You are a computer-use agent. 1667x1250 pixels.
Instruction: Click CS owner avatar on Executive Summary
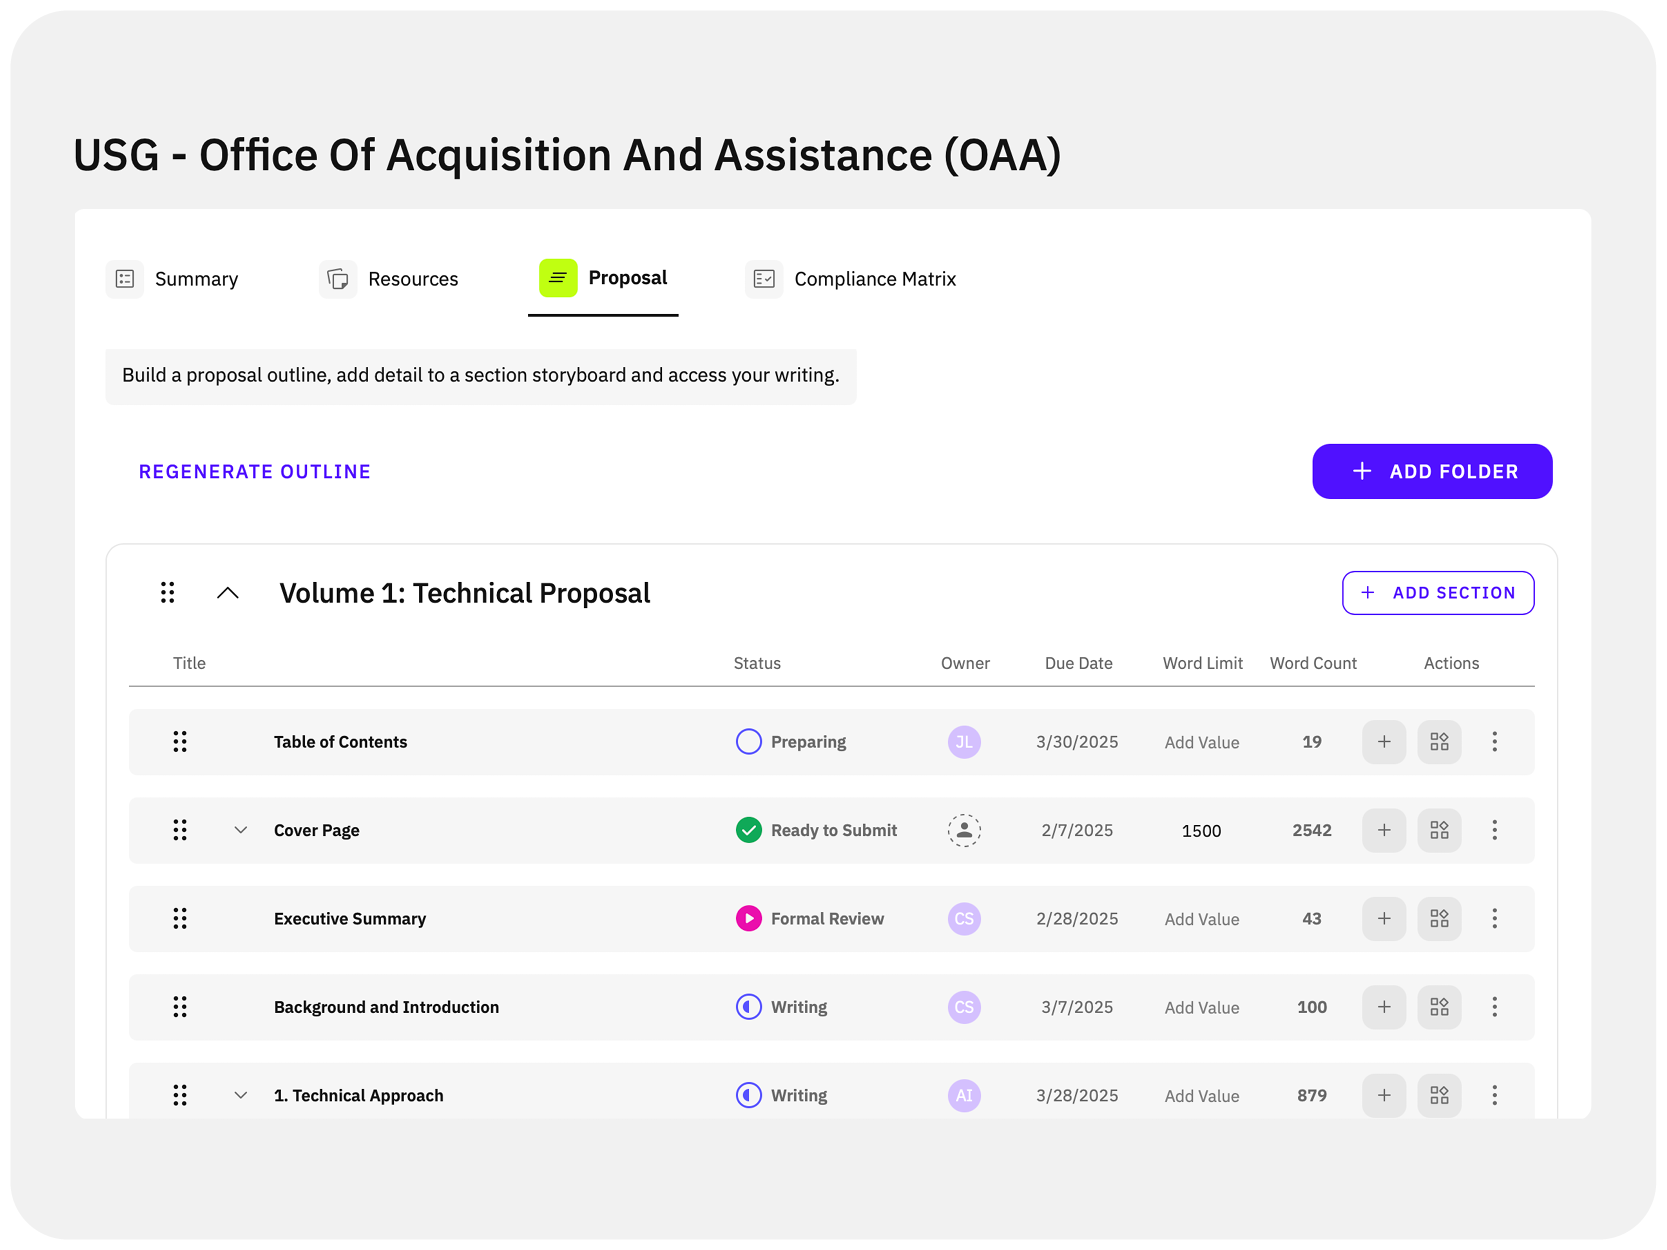click(x=964, y=919)
